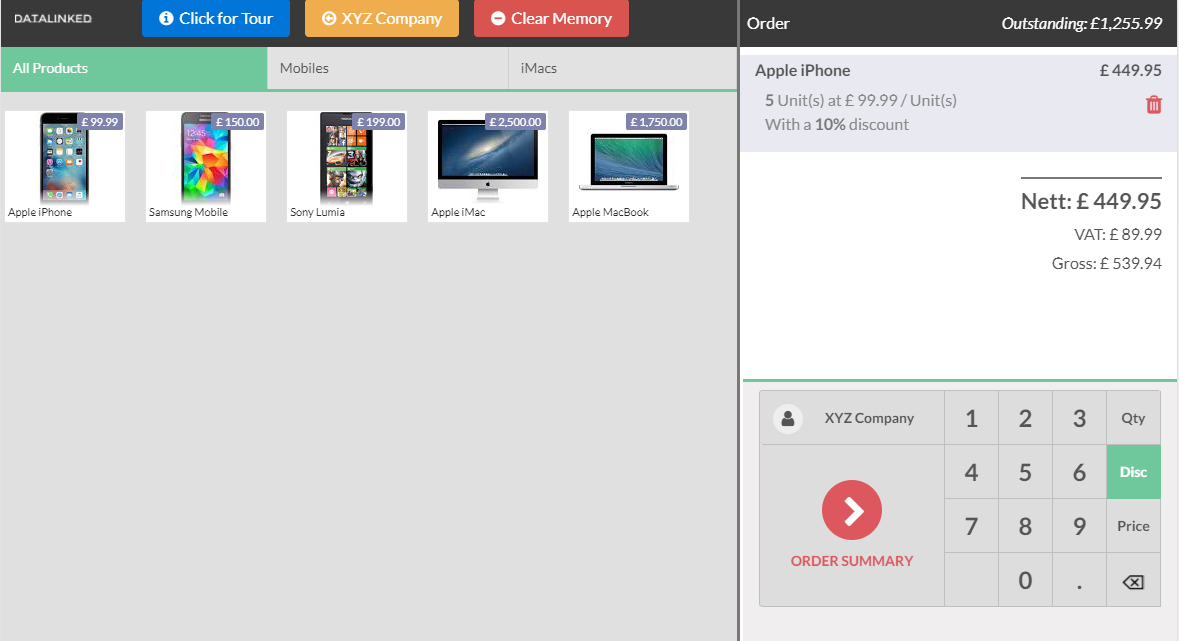Add Apple MacBook to the order
This screenshot has width=1179, height=641.
(629, 166)
